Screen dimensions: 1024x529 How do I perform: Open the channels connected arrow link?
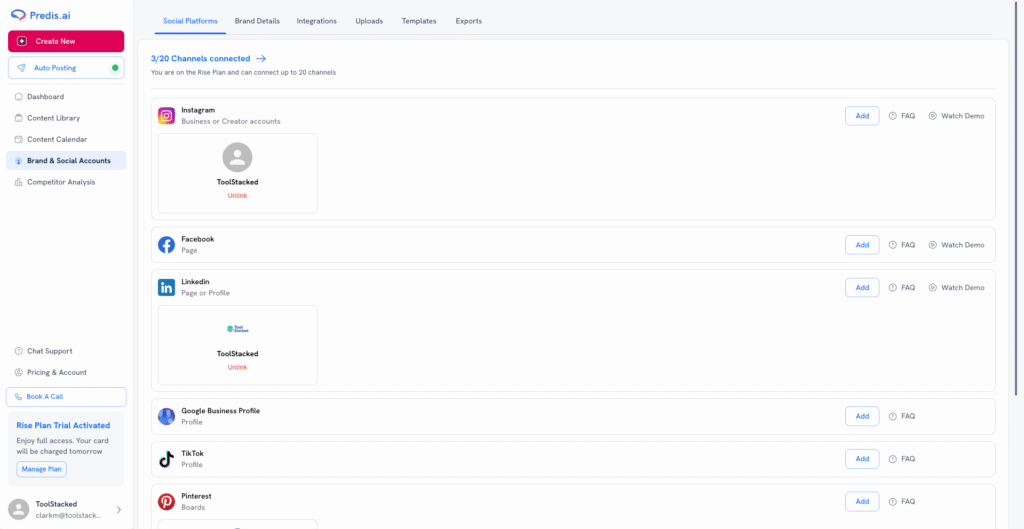261,59
